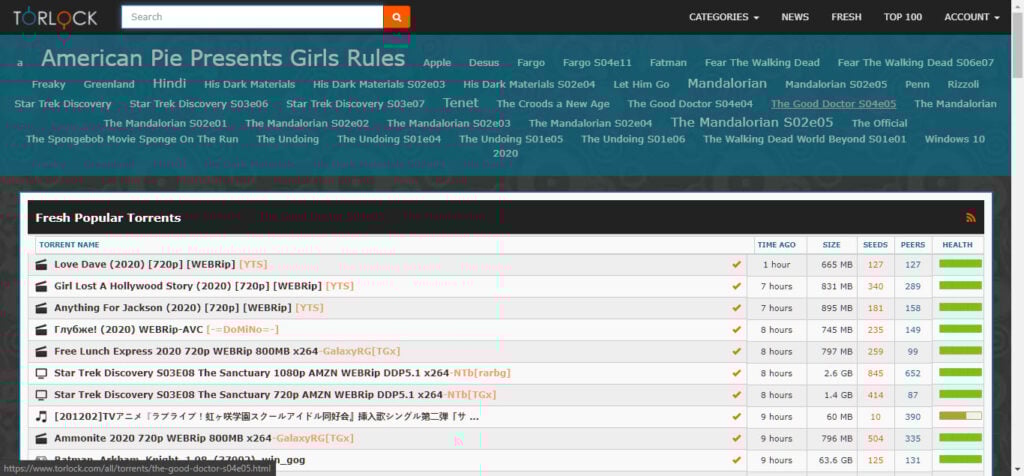
Task: Open Anything For Jackson (2020) torrent
Action: [189, 308]
